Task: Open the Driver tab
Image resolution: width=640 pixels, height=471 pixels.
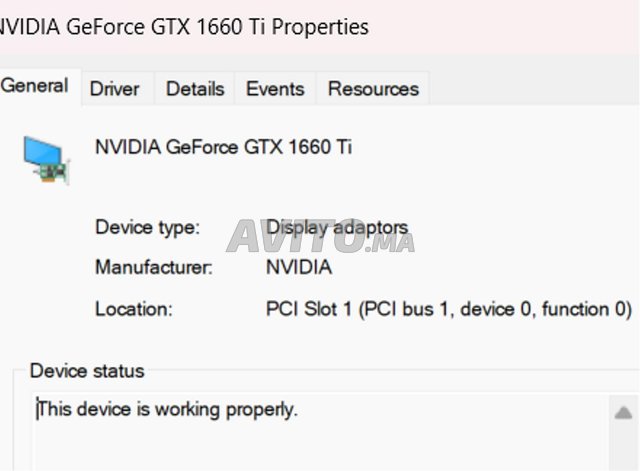Action: point(114,88)
